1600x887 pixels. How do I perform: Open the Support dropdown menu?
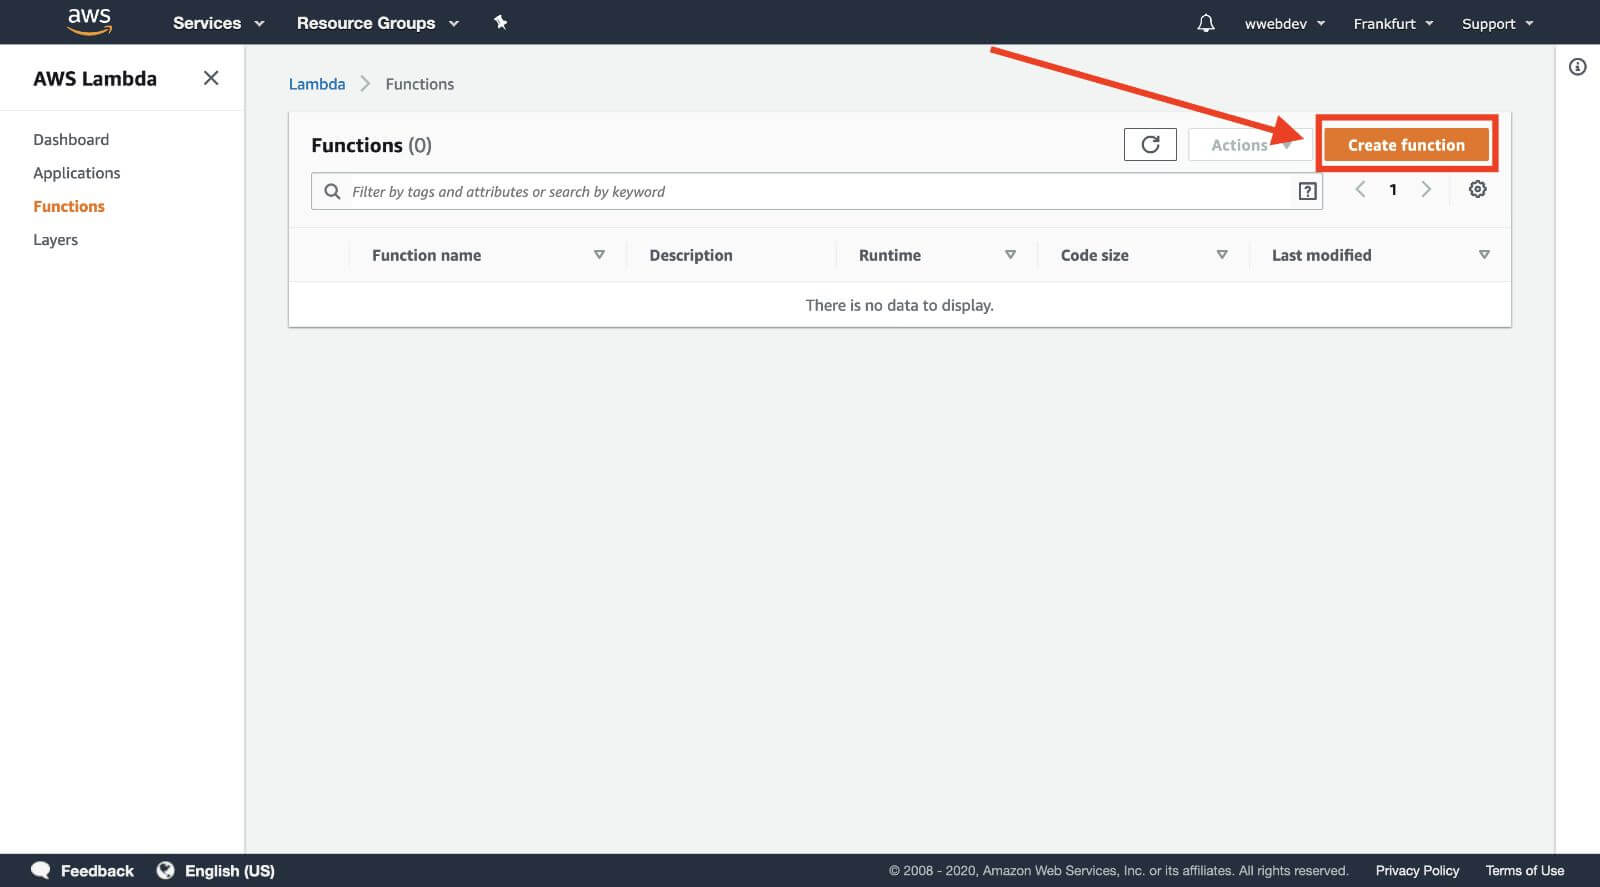point(1497,23)
